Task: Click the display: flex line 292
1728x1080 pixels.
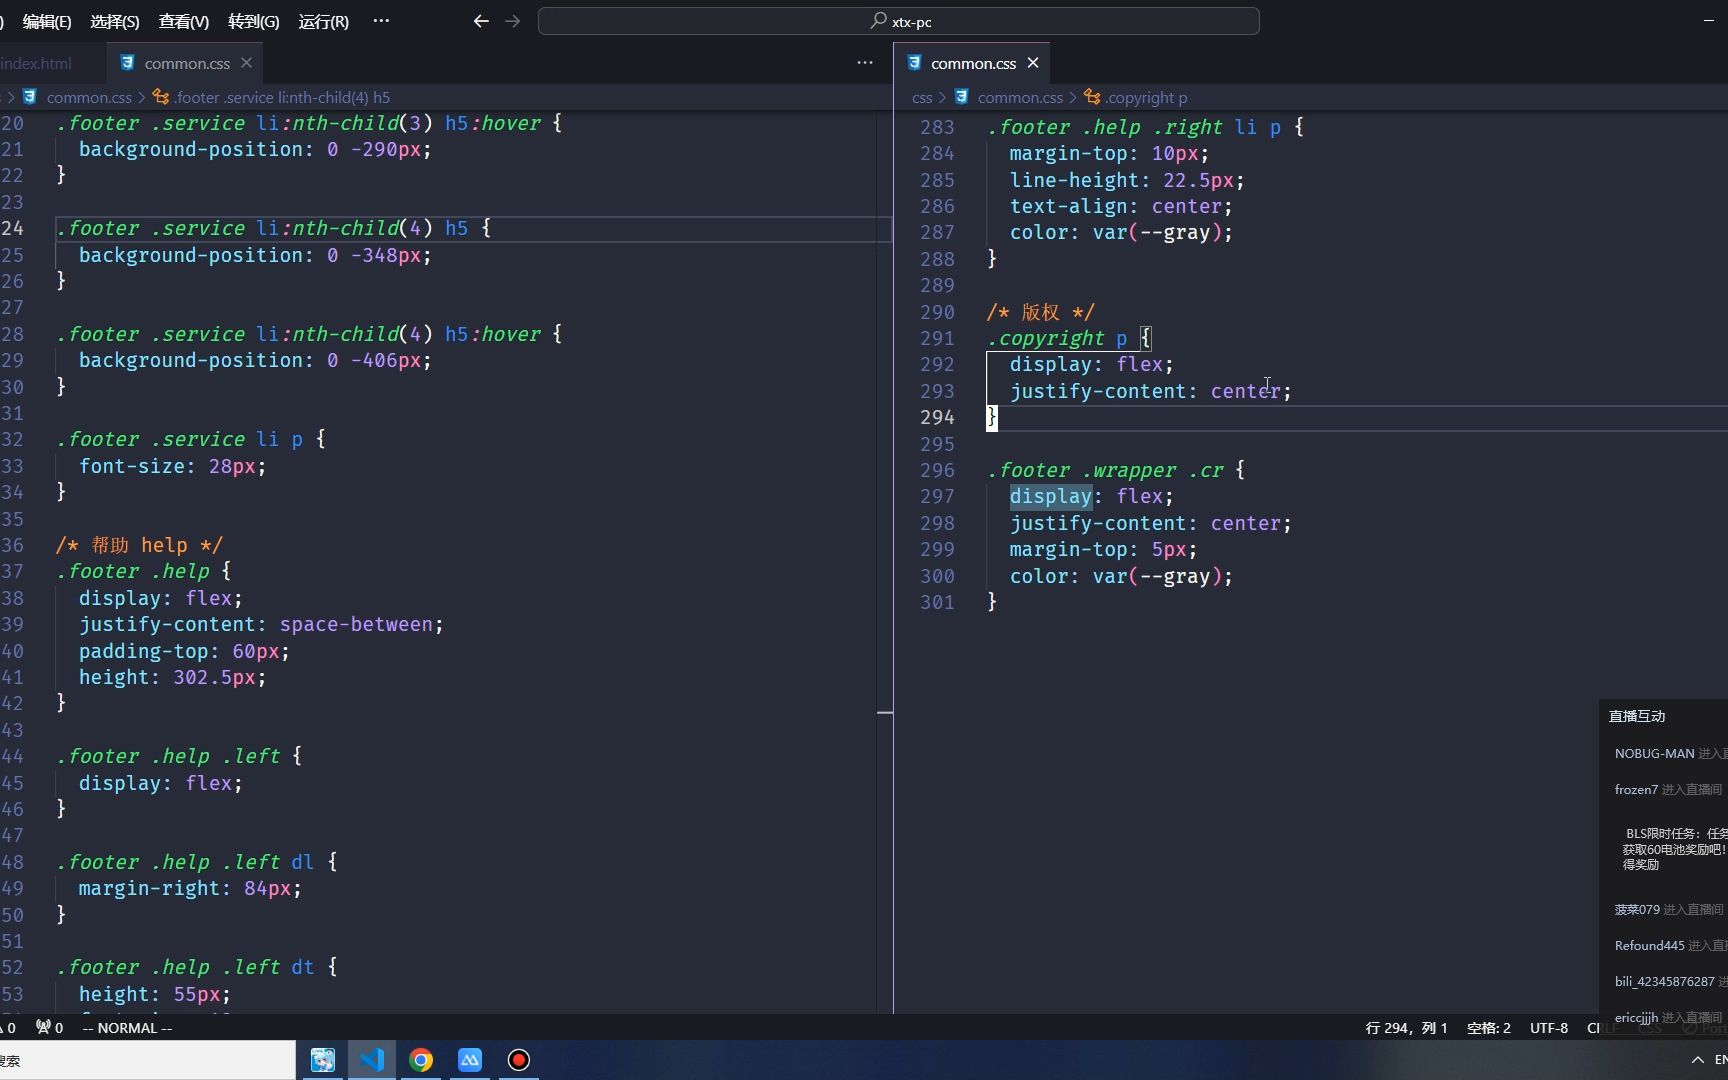Action: [1091, 364]
